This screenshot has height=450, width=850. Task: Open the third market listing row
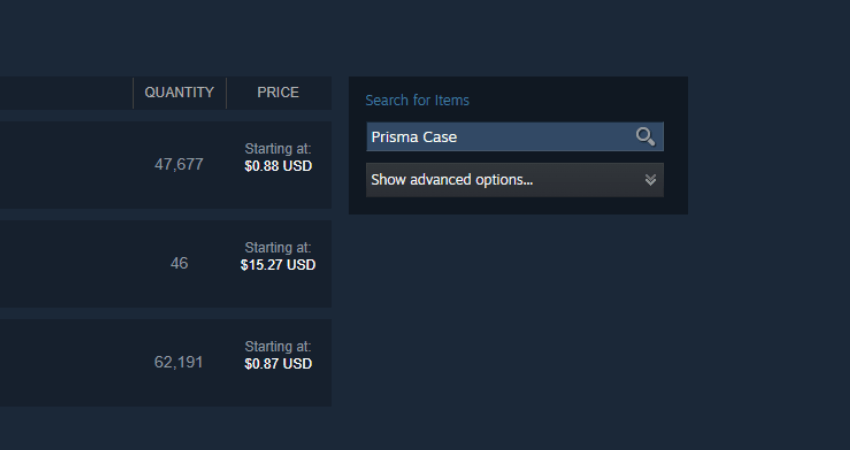165,362
